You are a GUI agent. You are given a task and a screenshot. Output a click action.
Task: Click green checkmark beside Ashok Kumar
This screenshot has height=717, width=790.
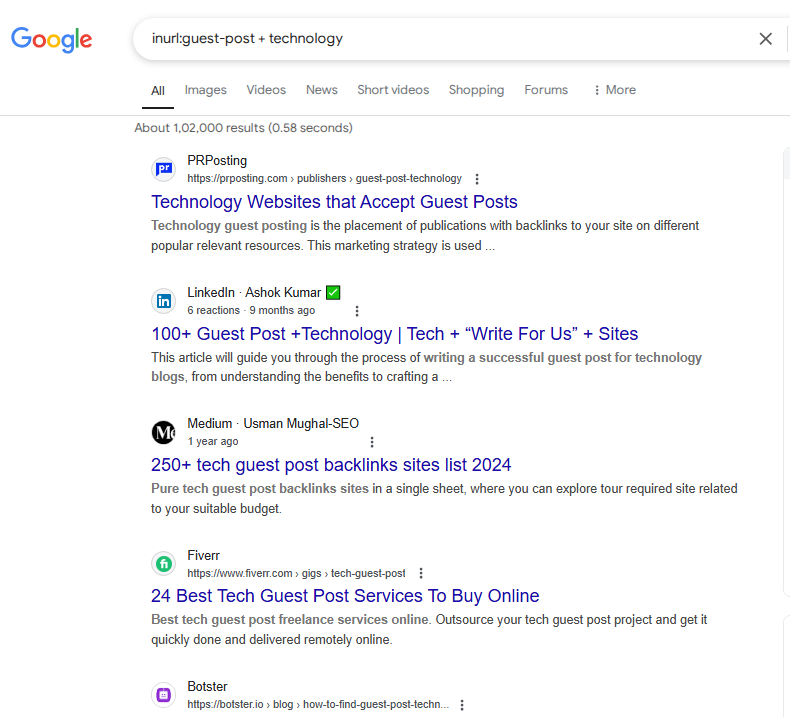333,292
